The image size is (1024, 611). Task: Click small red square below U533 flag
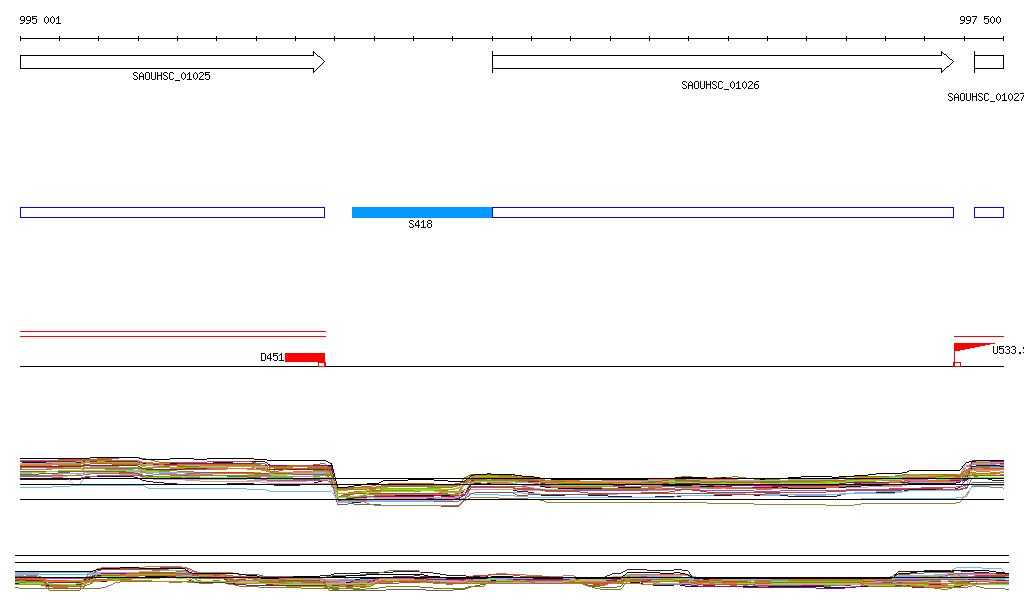pyautogui.click(x=957, y=364)
